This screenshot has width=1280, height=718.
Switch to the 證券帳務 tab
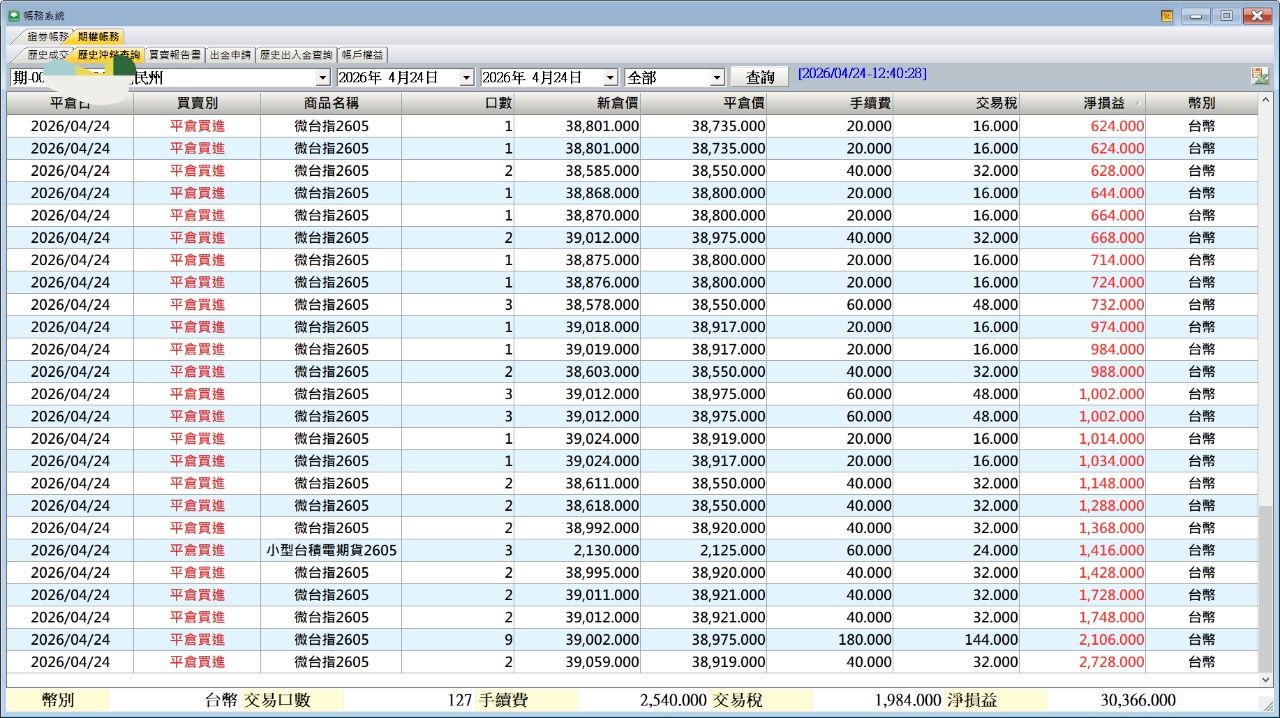point(47,37)
